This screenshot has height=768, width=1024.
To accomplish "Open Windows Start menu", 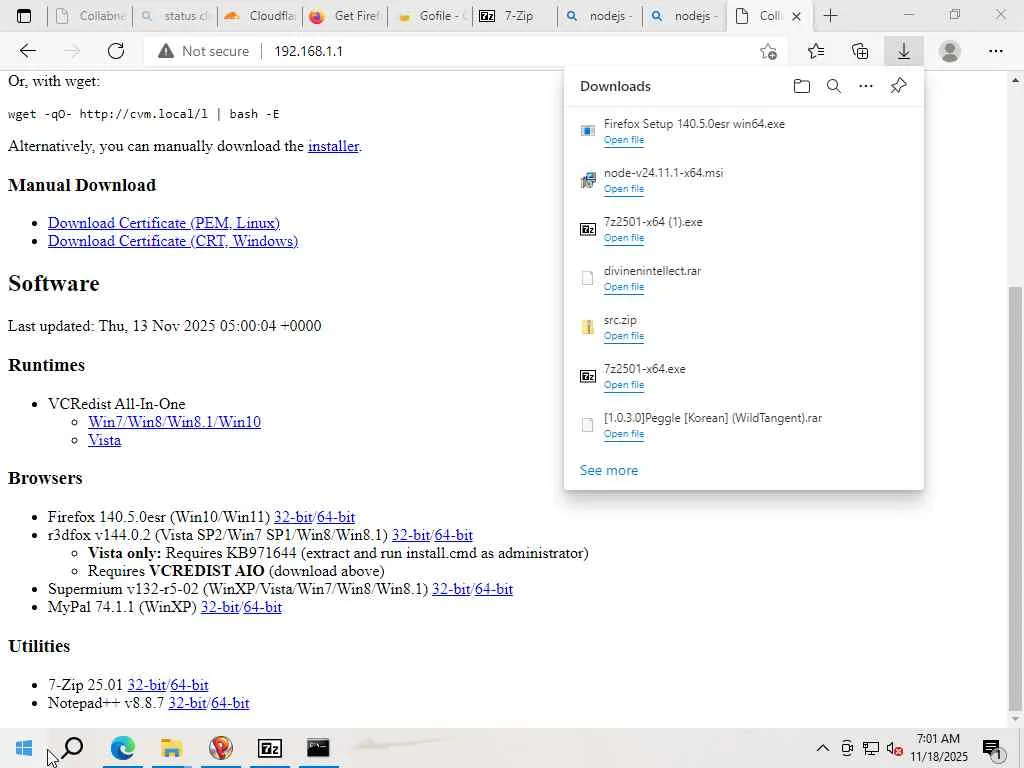I will [24, 748].
